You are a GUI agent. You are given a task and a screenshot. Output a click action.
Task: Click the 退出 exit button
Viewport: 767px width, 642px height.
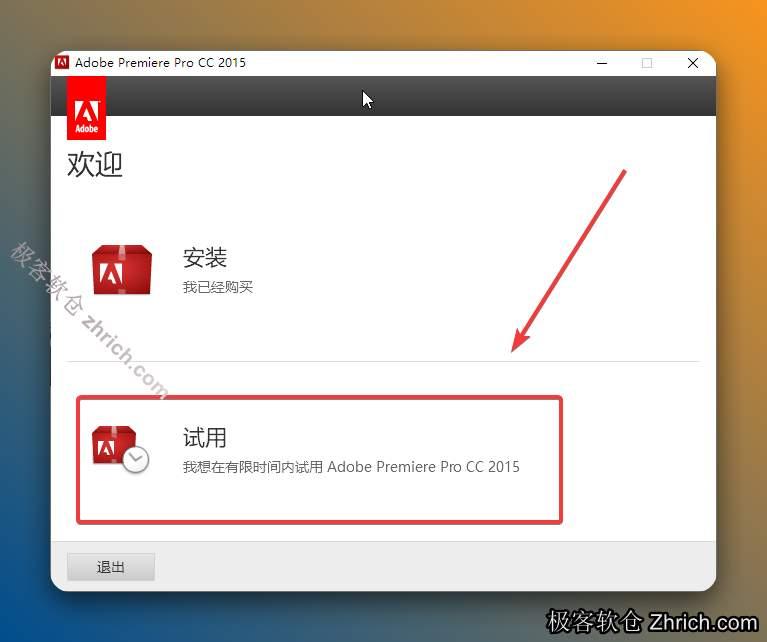[111, 567]
